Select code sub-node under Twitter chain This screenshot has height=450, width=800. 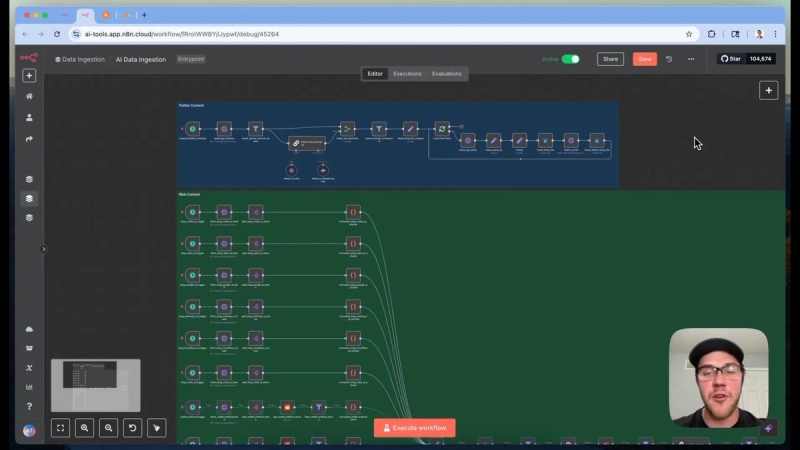[323, 170]
